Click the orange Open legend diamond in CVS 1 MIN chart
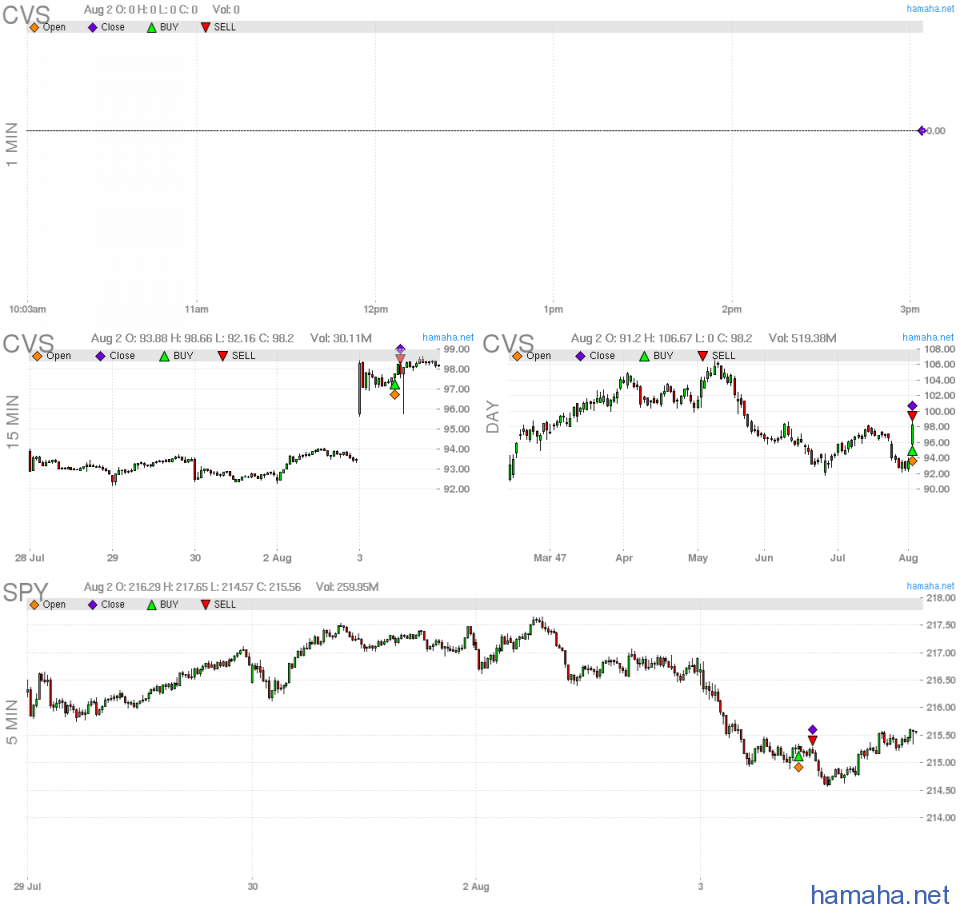Image resolution: width=960 pixels, height=906 pixels. tap(34, 28)
